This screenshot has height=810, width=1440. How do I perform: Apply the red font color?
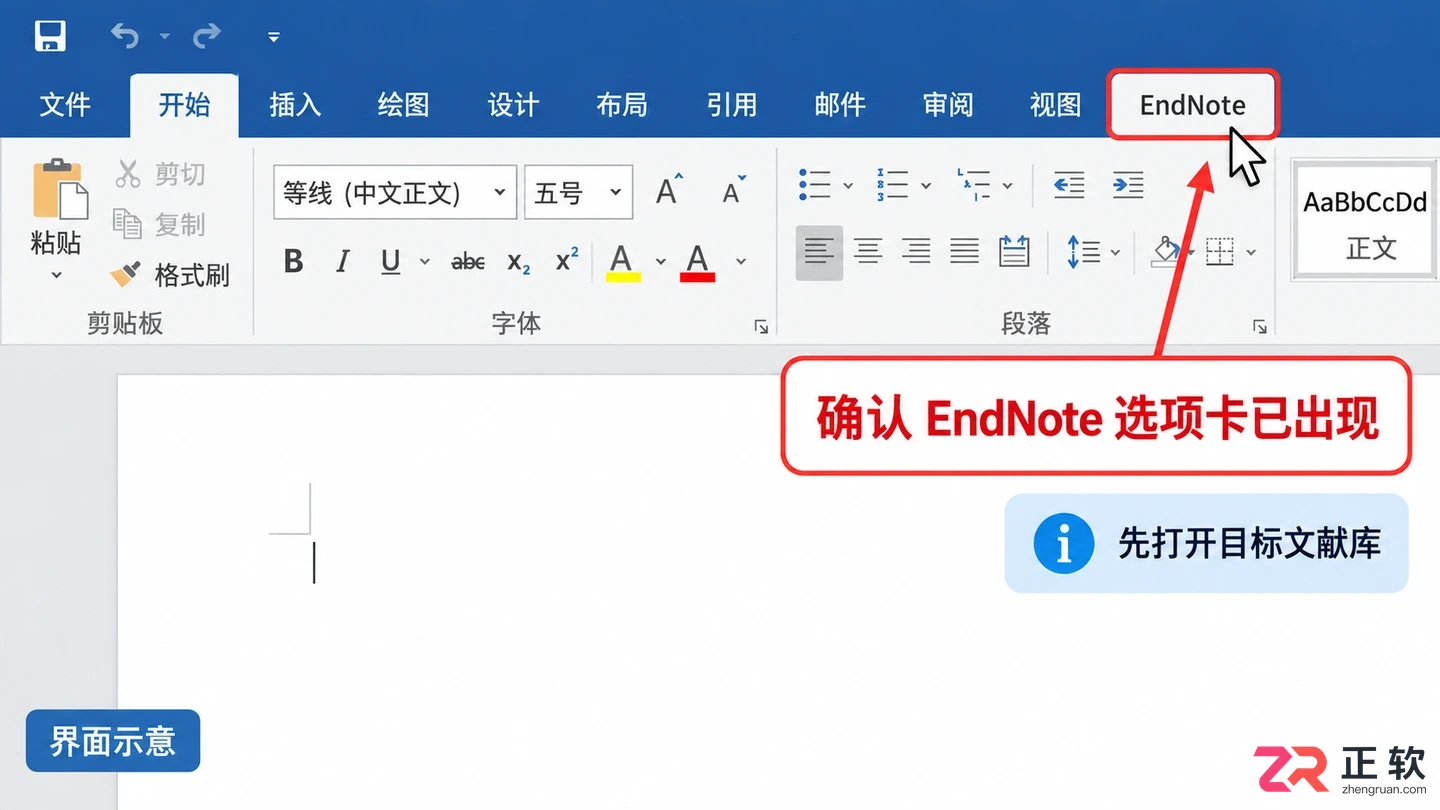click(698, 262)
